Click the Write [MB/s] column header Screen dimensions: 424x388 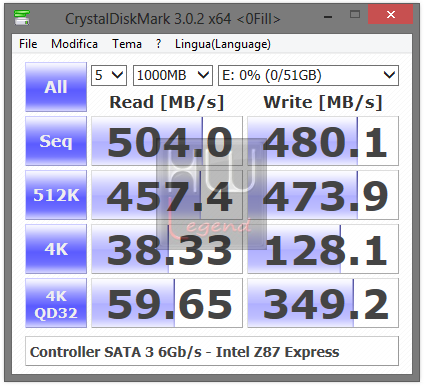click(x=323, y=102)
